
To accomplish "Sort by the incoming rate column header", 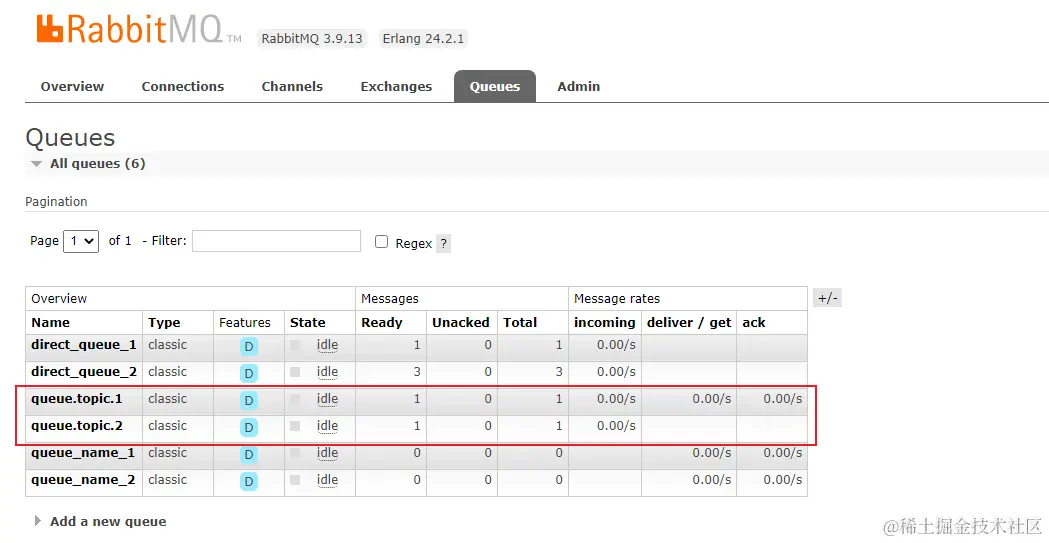I will 605,322.
